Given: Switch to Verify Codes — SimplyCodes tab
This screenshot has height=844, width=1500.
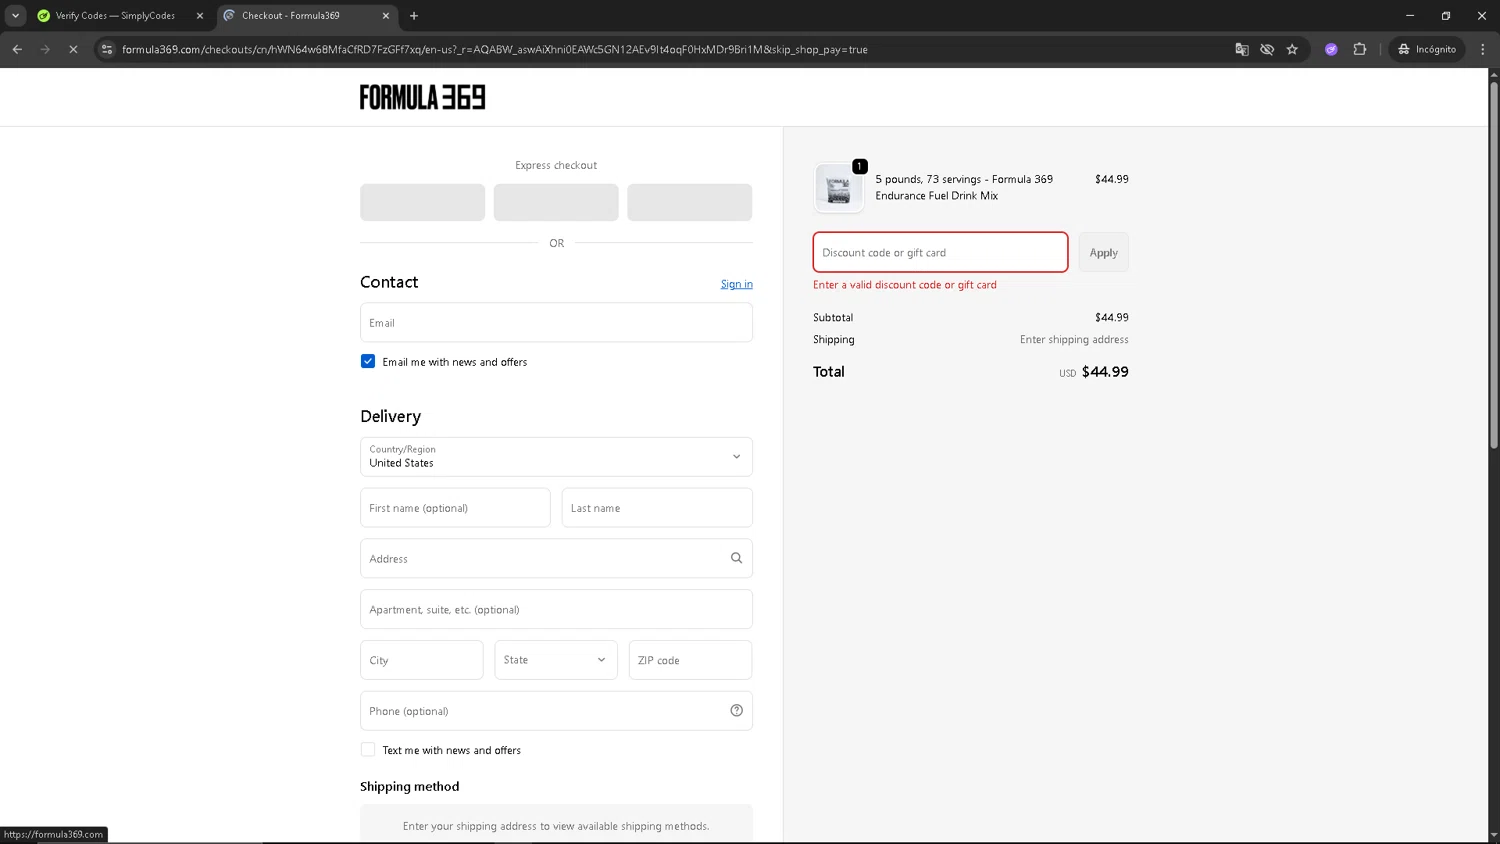Looking at the screenshot, I should pos(115,15).
